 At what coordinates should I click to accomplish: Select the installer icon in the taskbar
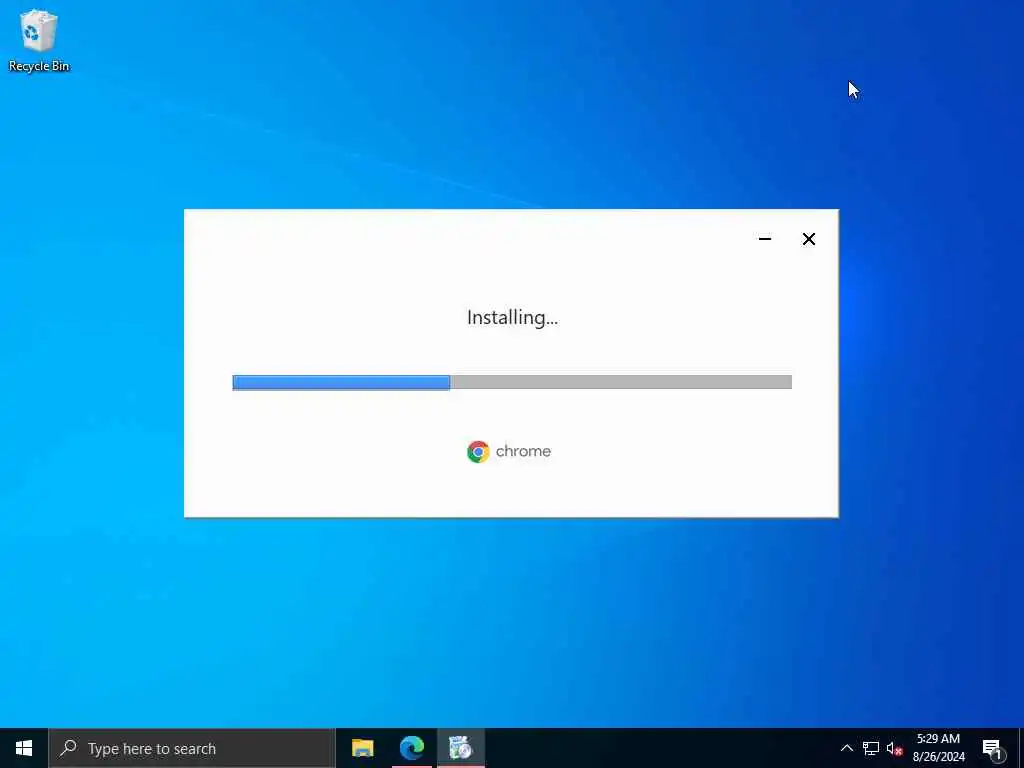[460, 748]
